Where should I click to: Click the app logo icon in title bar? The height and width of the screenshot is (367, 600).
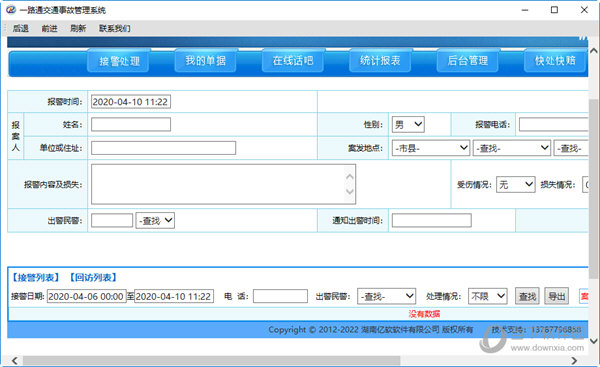click(11, 10)
